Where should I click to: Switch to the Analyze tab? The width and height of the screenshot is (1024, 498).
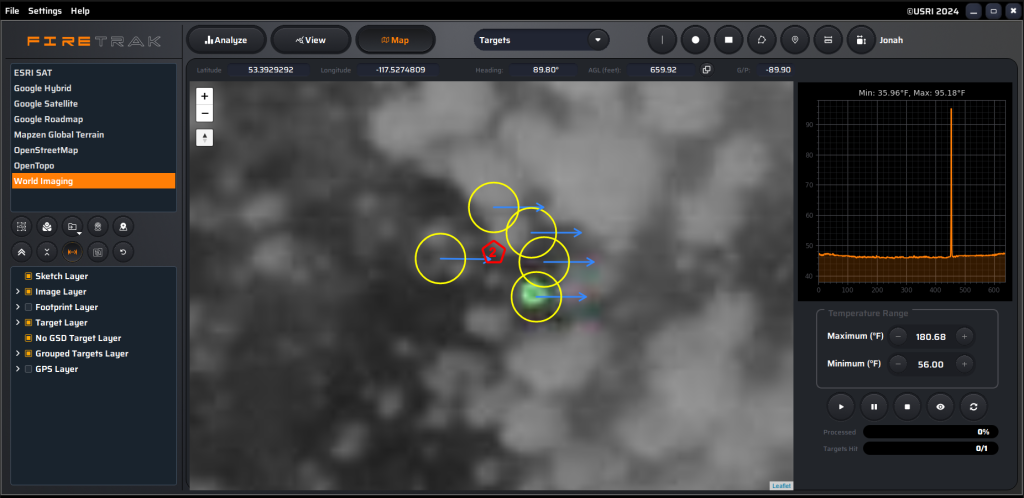pyautogui.click(x=226, y=40)
